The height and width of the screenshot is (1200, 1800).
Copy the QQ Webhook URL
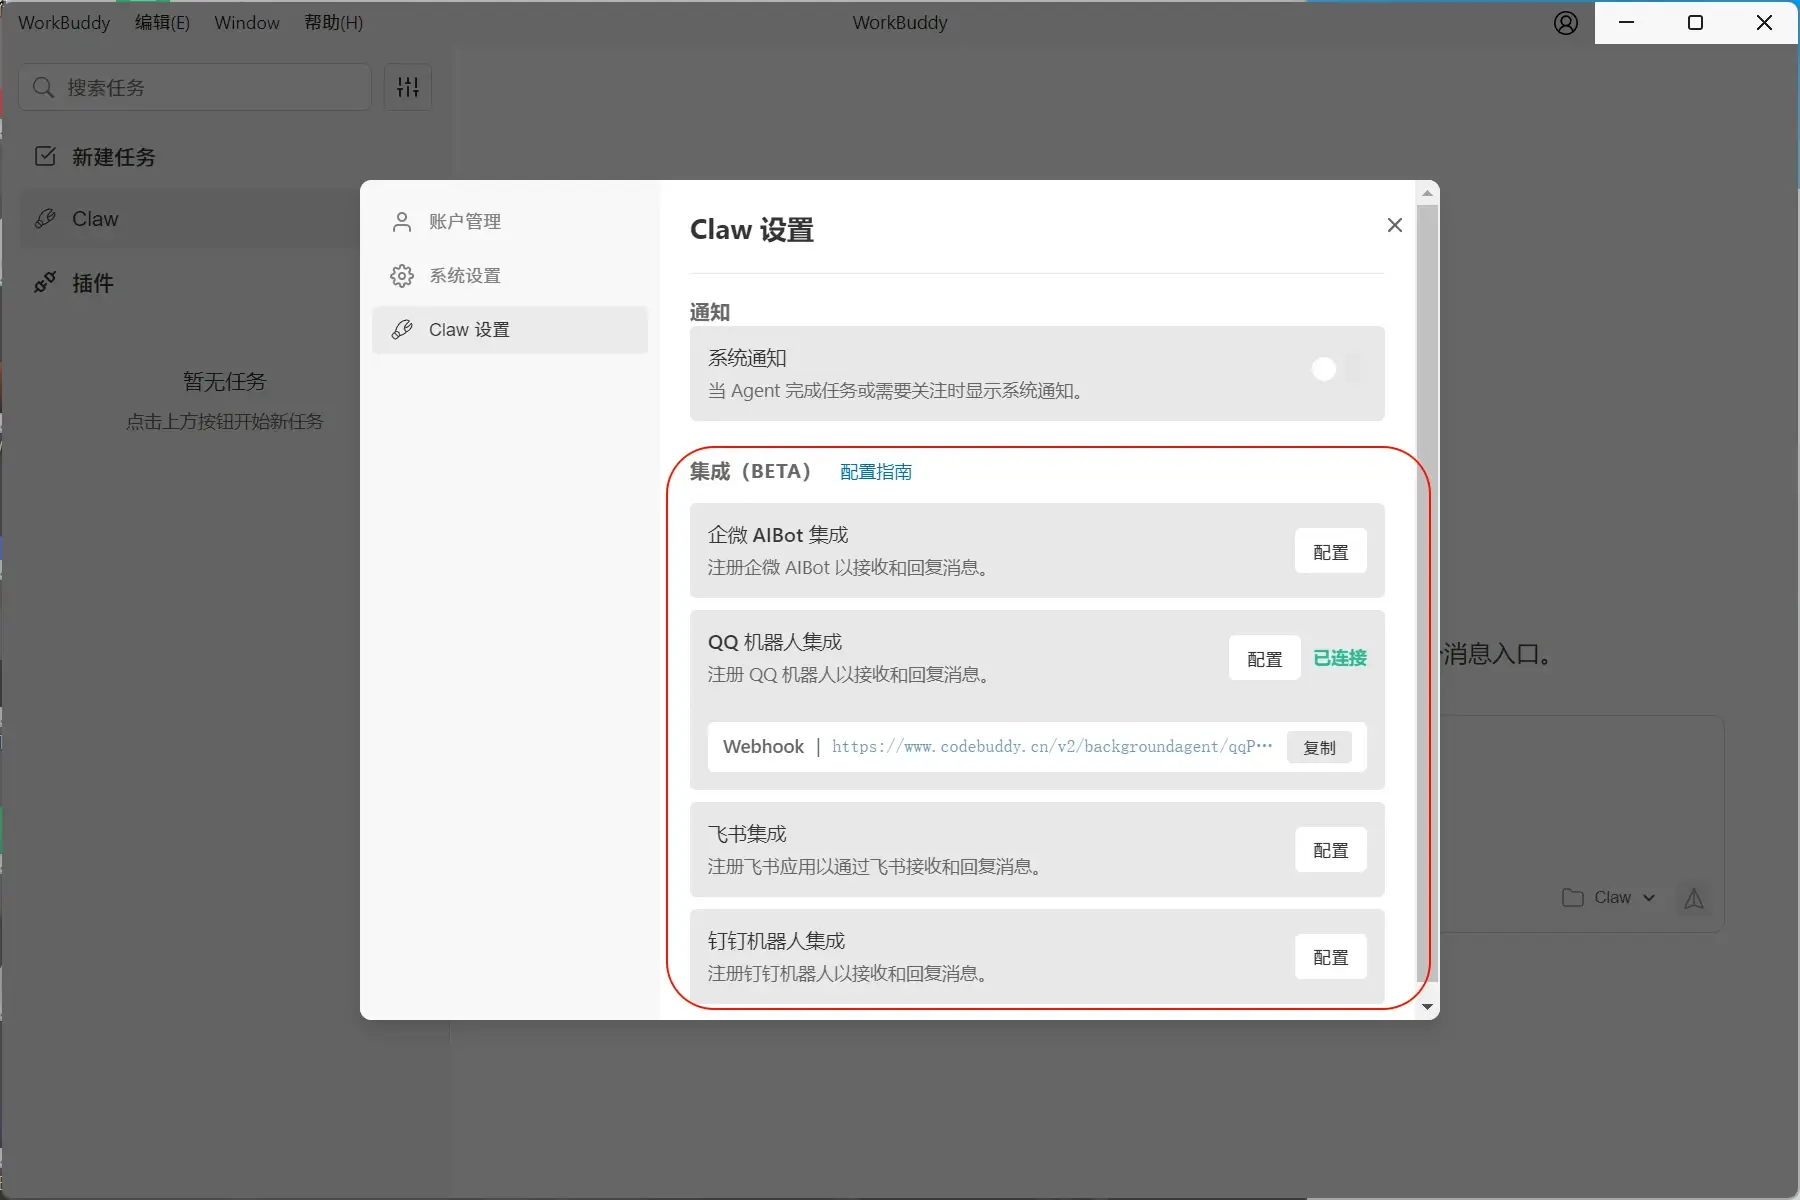[x=1319, y=748]
